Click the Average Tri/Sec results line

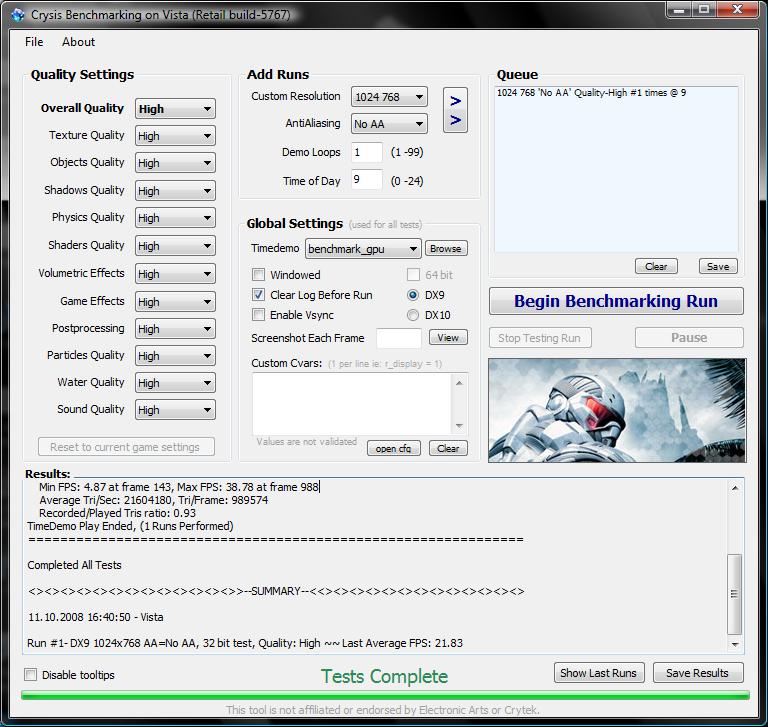point(154,500)
